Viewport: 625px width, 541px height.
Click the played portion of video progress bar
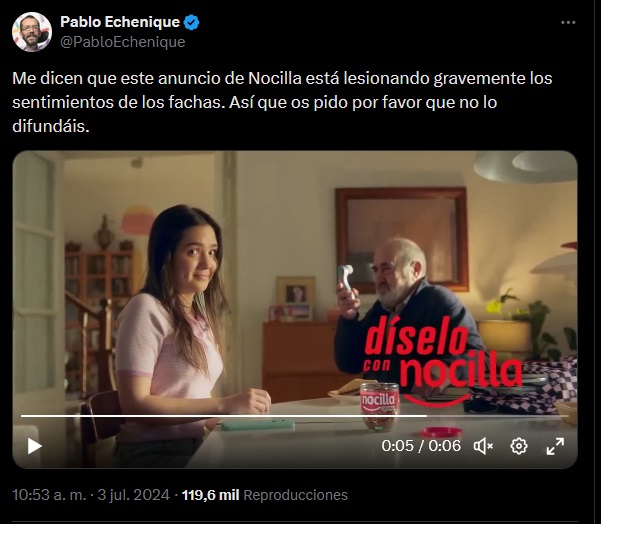(x=224, y=416)
